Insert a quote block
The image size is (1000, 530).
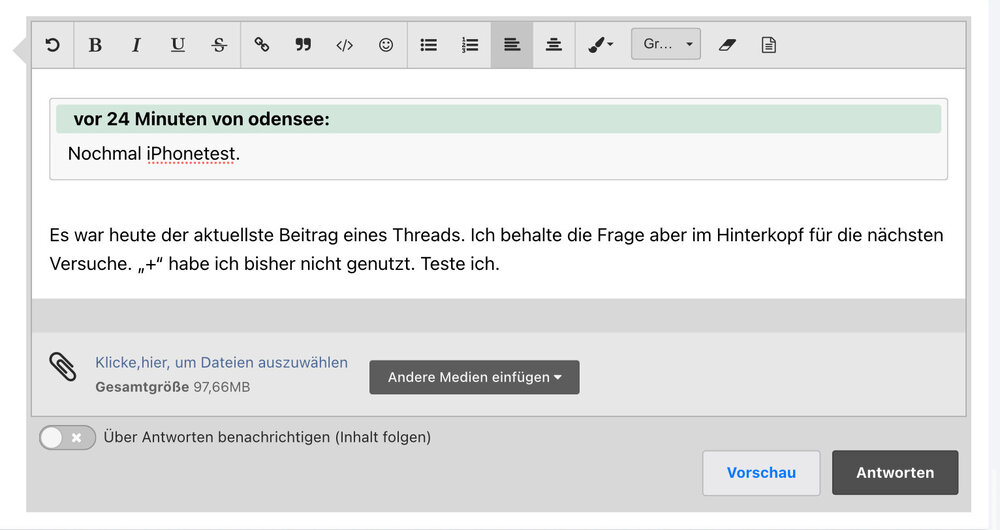tap(303, 45)
